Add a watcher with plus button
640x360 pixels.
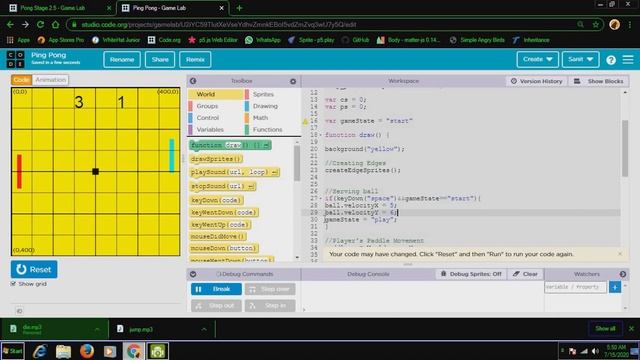pyautogui.click(x=615, y=287)
